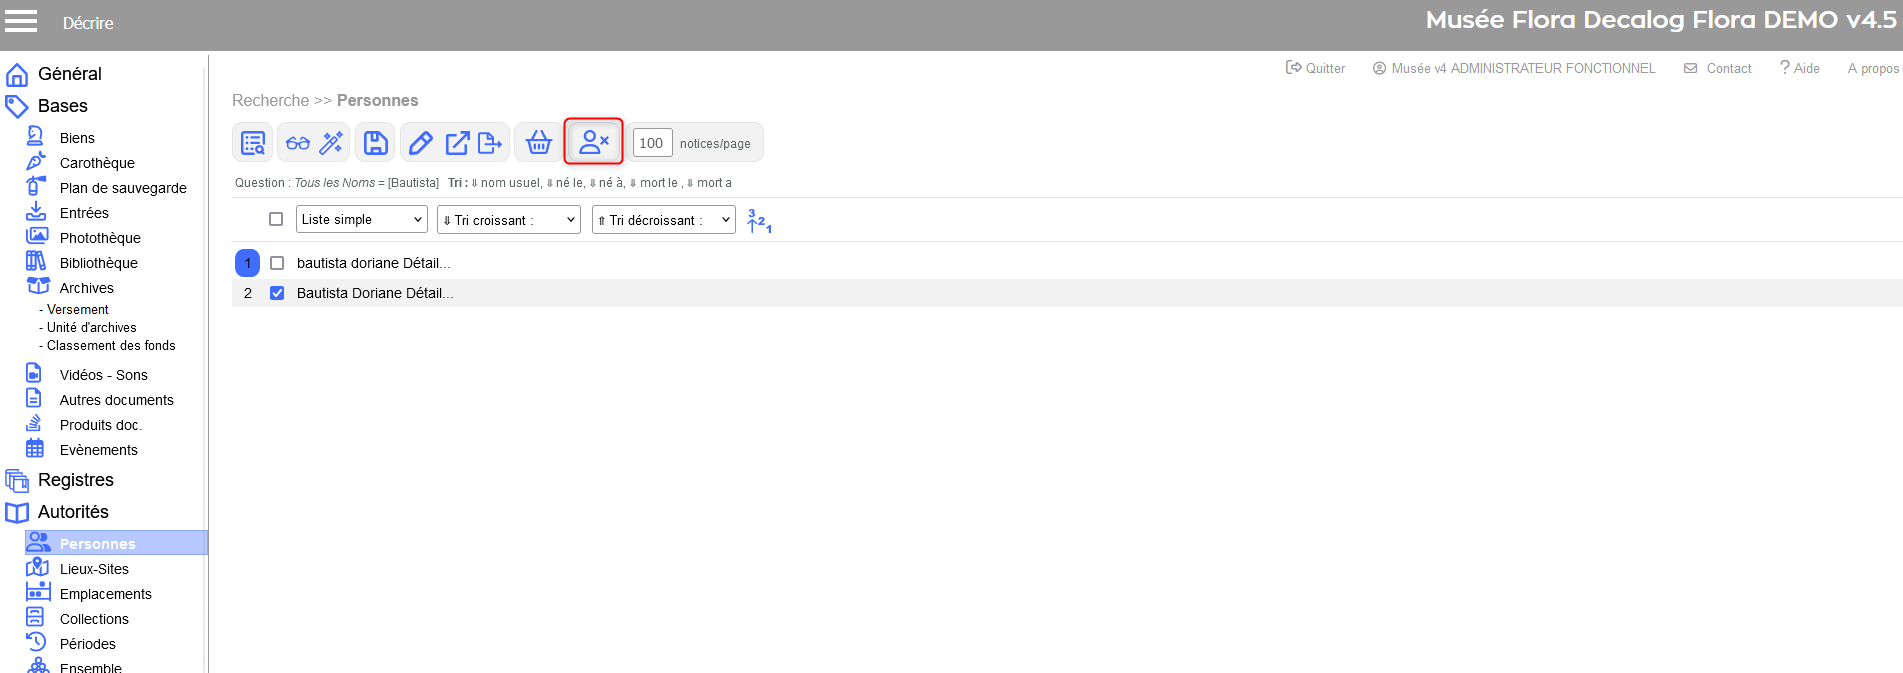Click the floppy disk save icon

point(376,143)
